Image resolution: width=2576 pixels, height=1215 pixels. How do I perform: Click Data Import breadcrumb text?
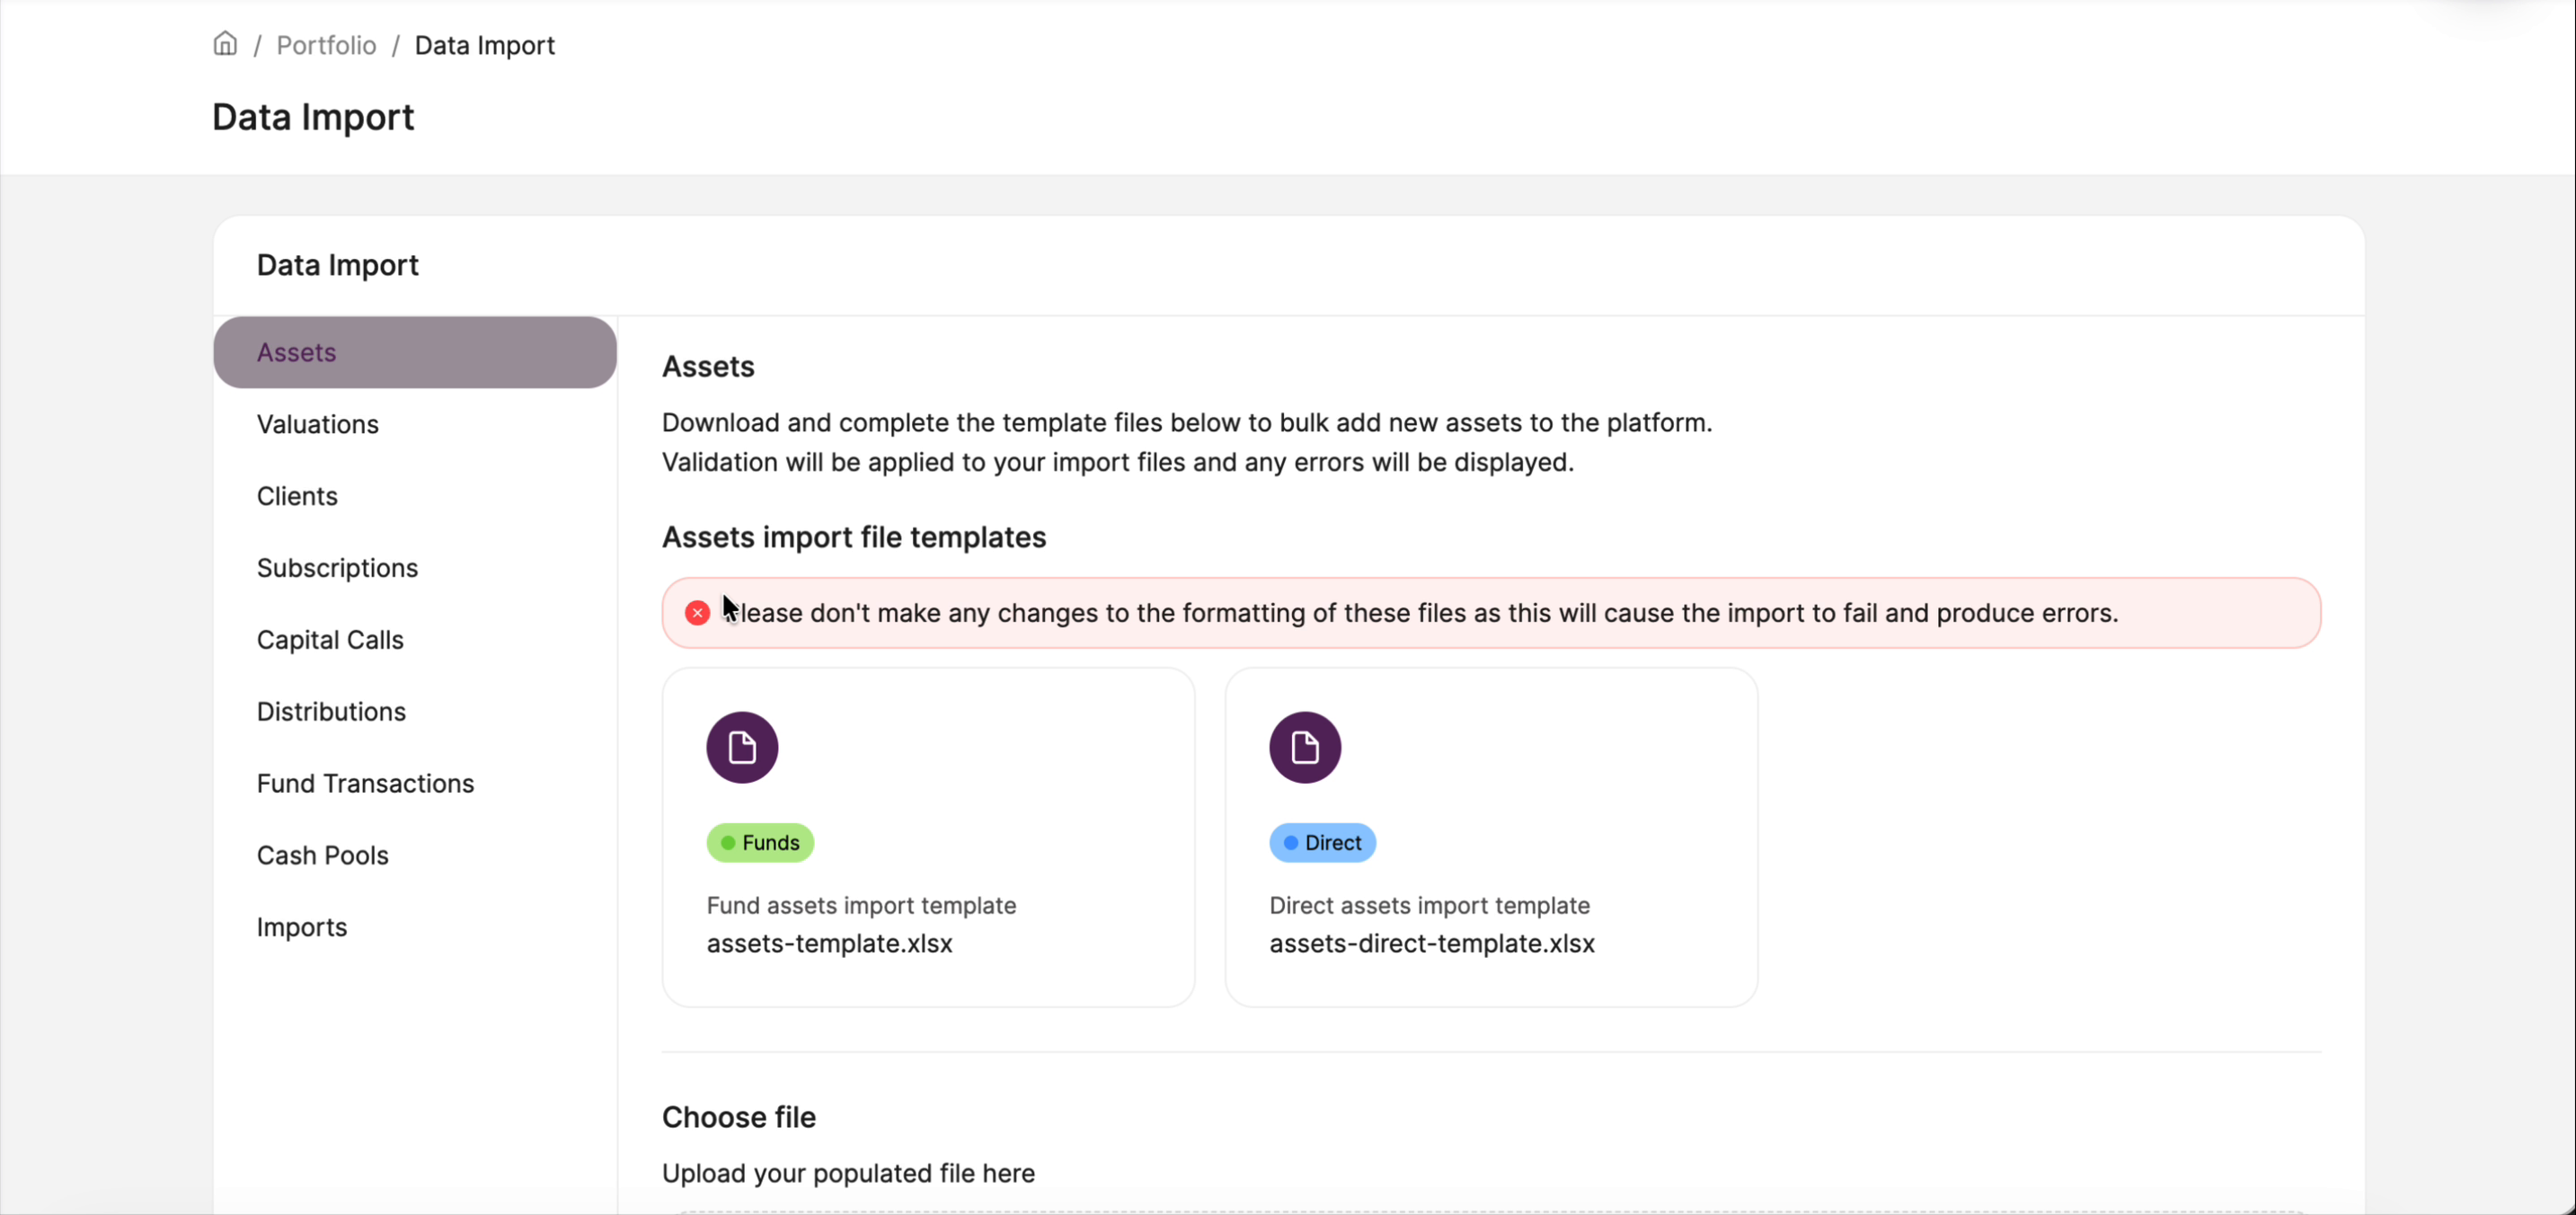click(x=484, y=45)
